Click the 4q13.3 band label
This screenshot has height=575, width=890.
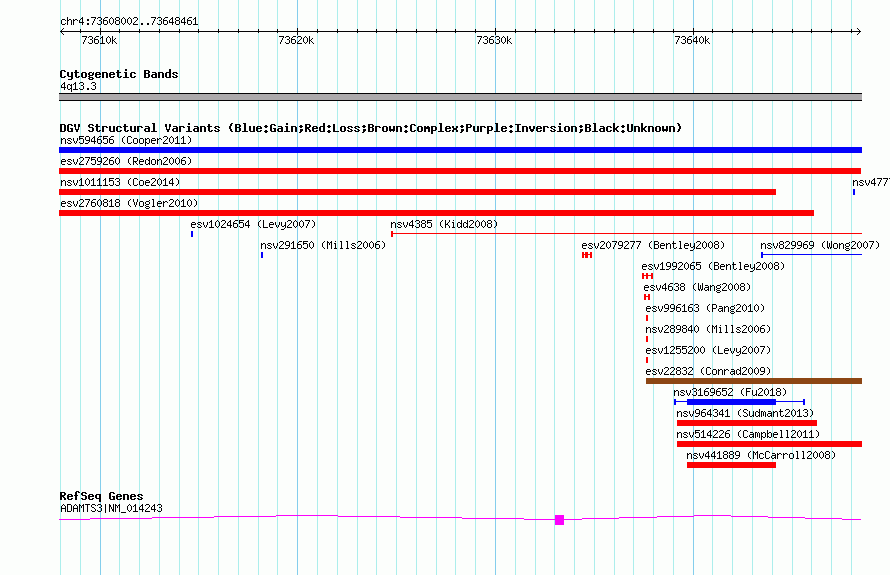[78, 86]
